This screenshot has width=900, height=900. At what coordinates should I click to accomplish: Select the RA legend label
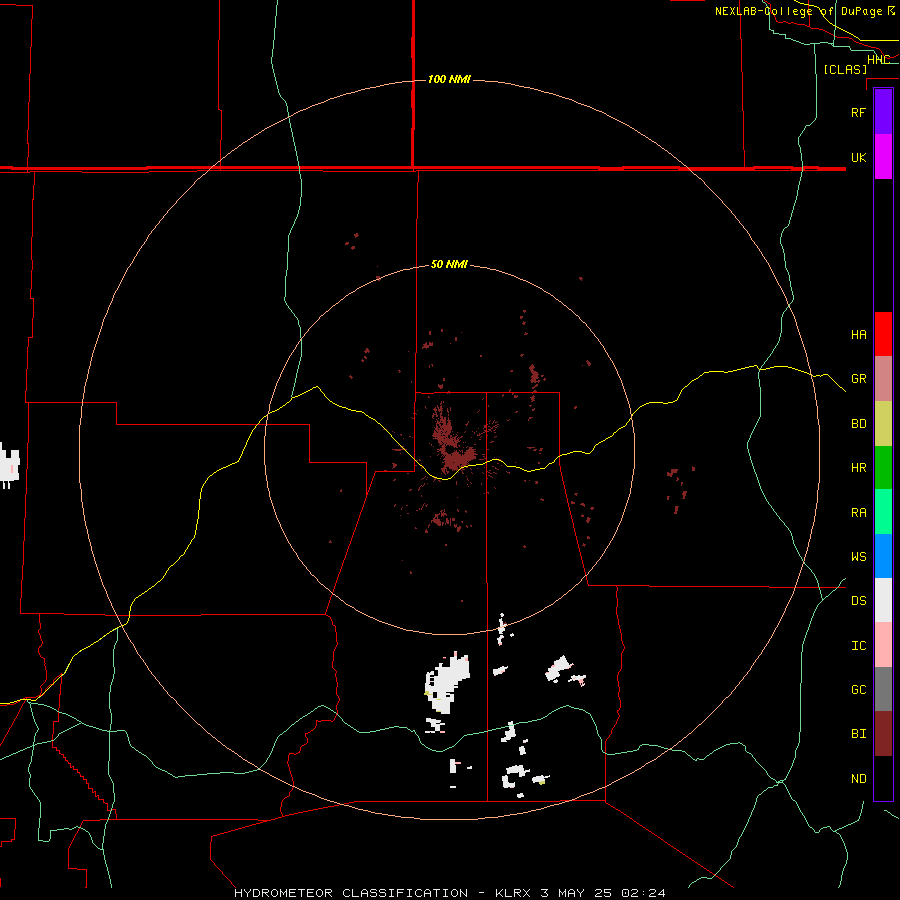pos(859,513)
